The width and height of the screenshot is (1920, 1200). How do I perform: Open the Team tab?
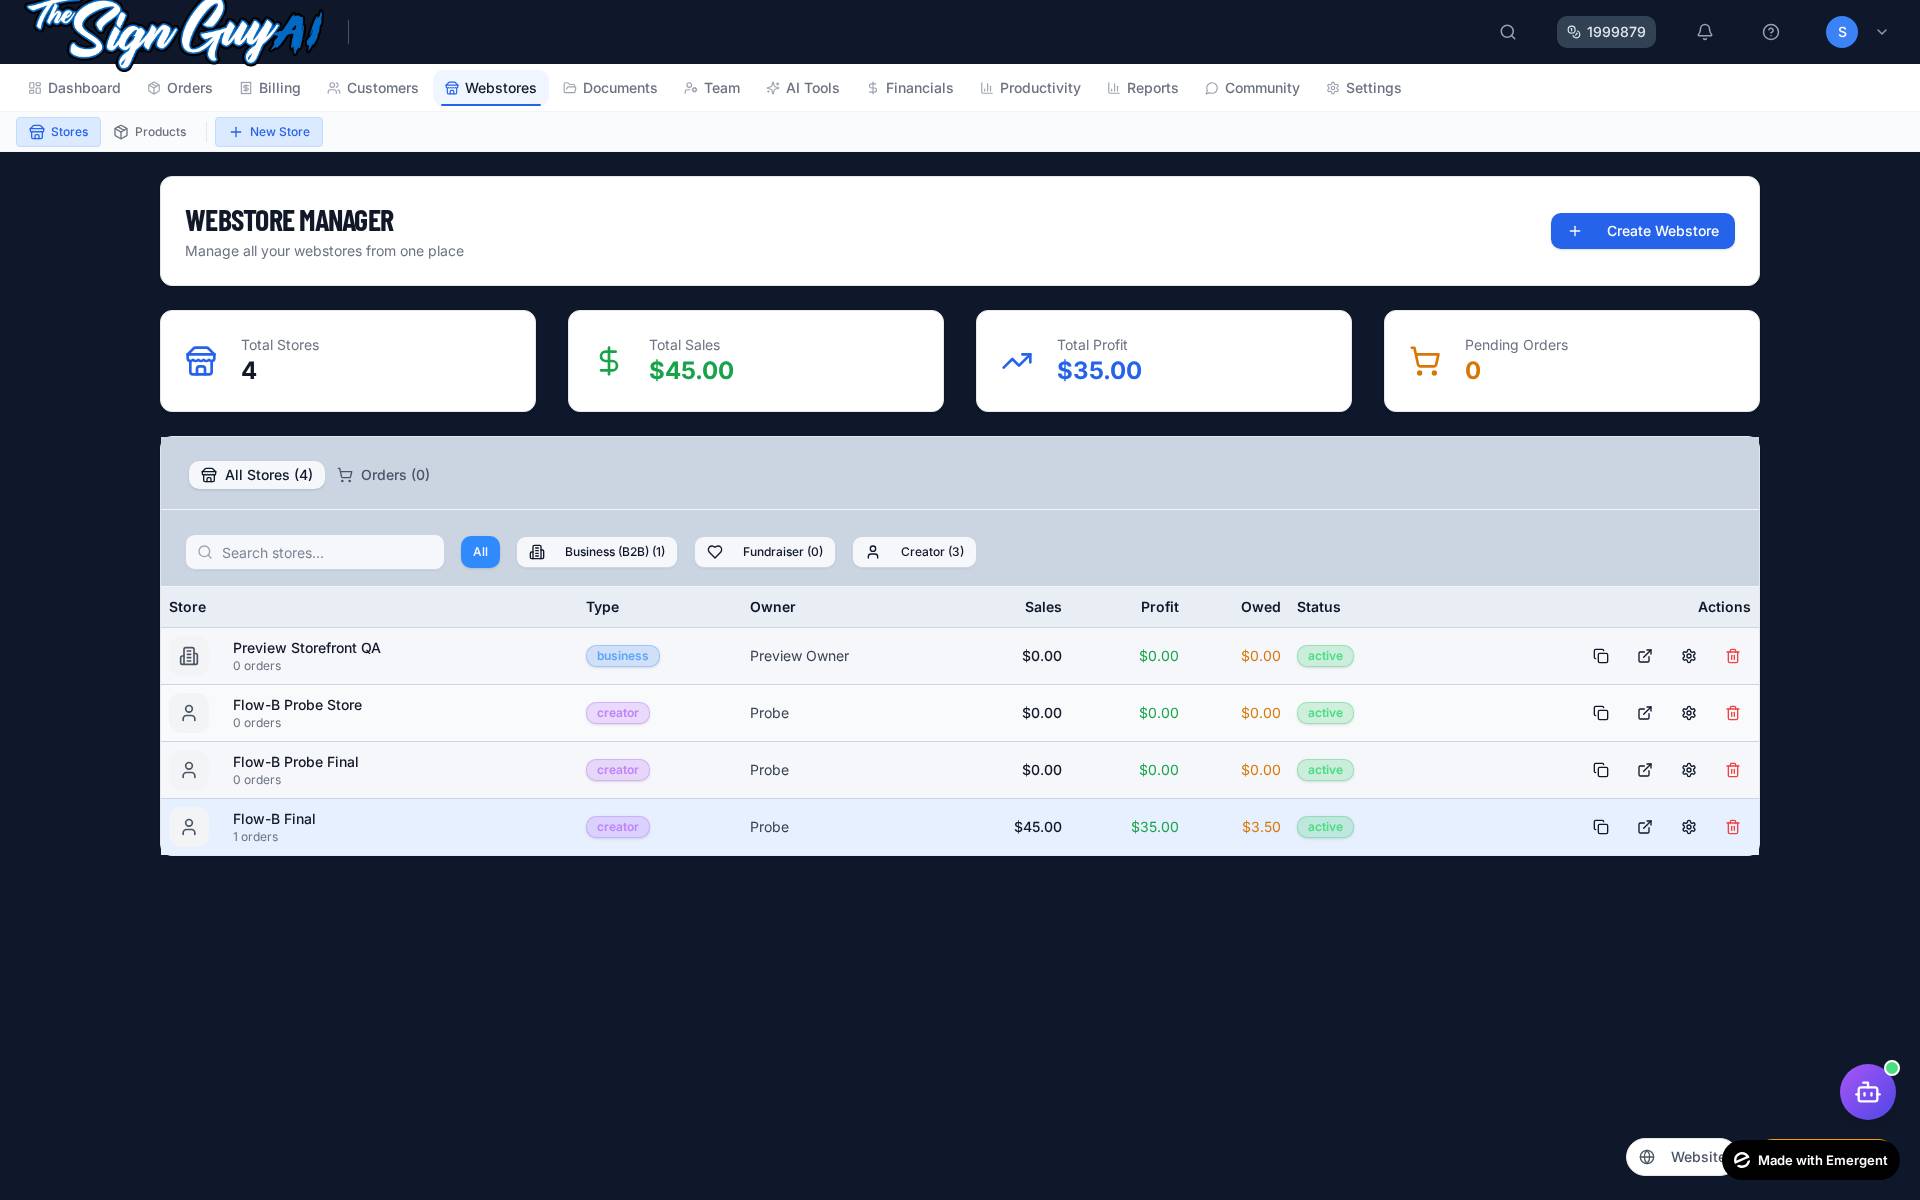712,88
